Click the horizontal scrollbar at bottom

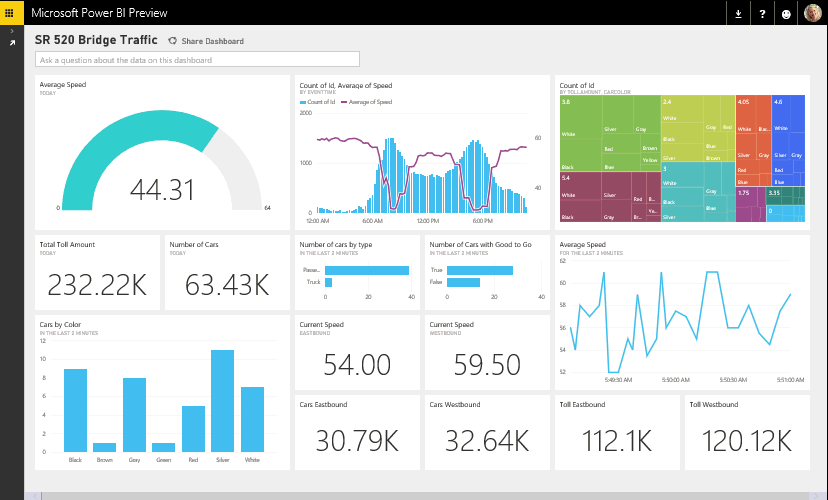tap(420, 495)
